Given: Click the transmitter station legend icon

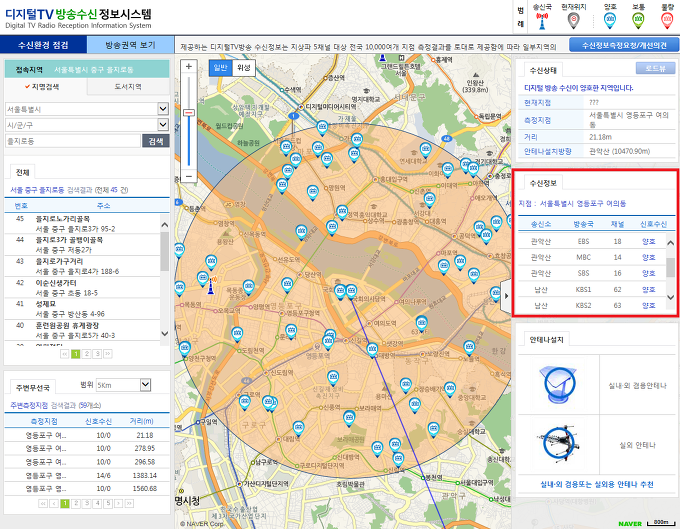Looking at the screenshot, I should (x=542, y=21).
